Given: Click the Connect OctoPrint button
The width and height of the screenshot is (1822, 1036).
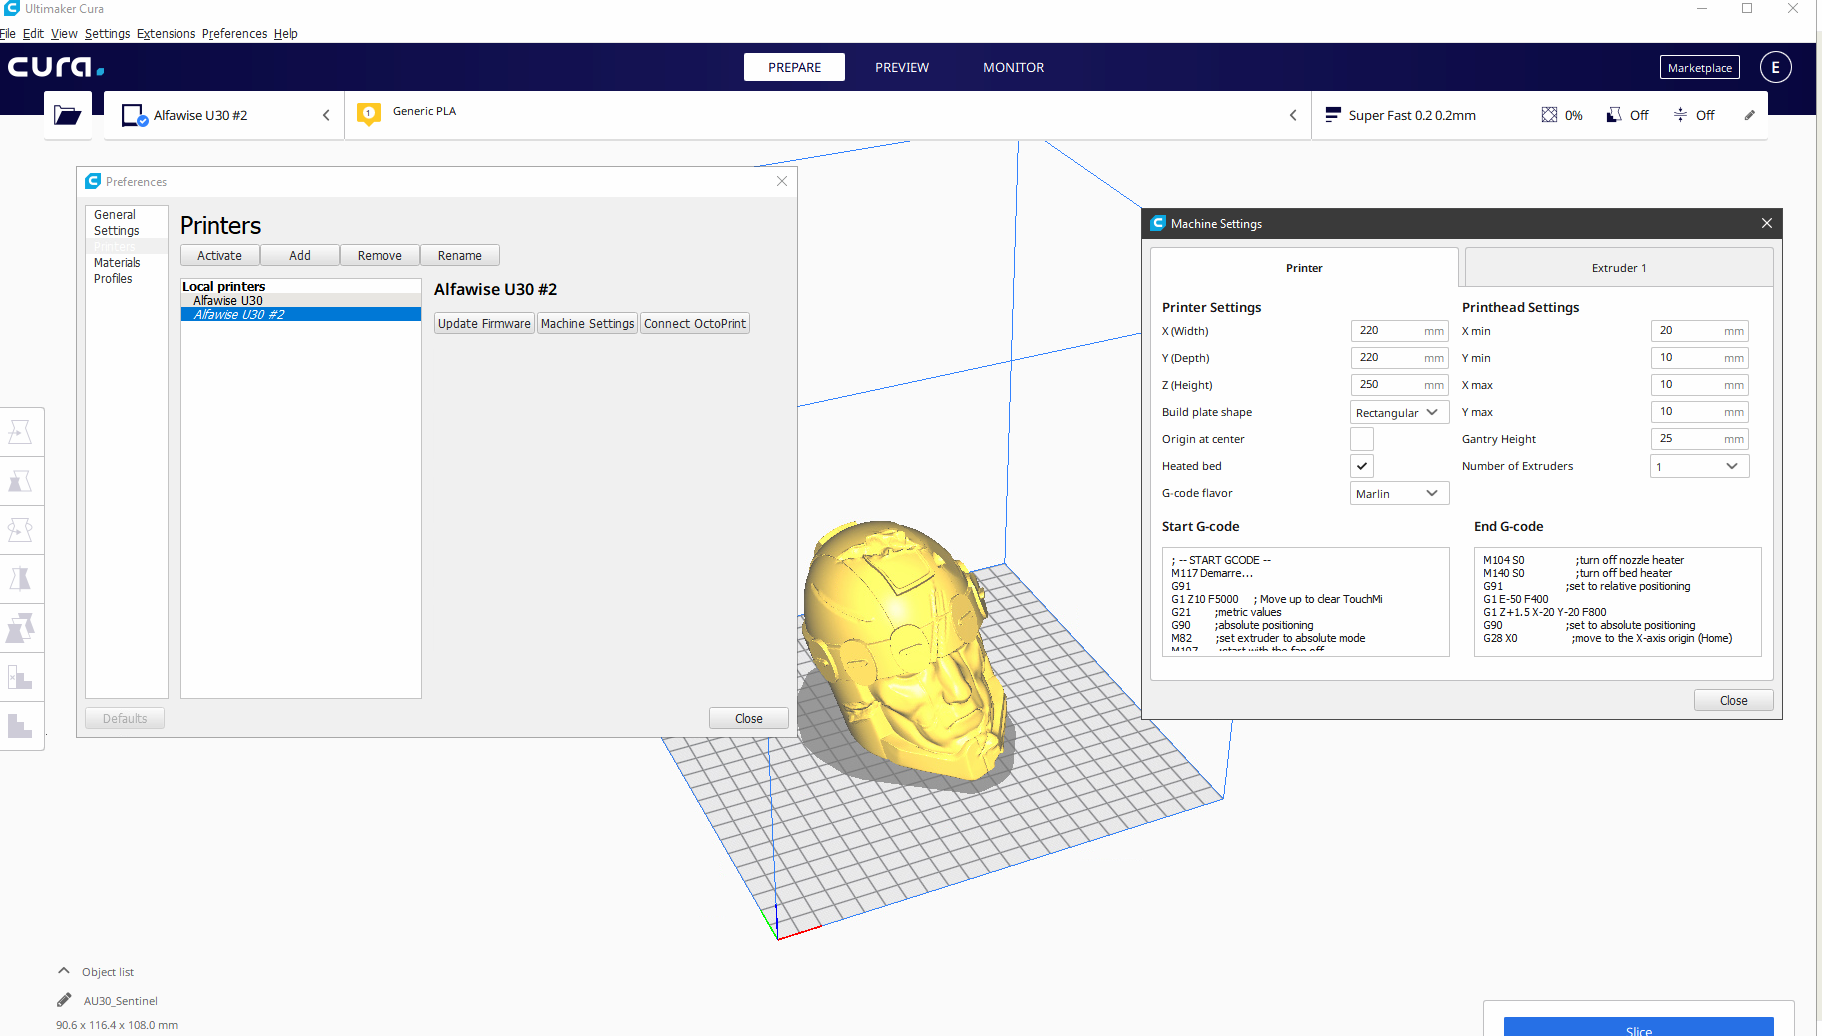Looking at the screenshot, I should pyautogui.click(x=695, y=323).
